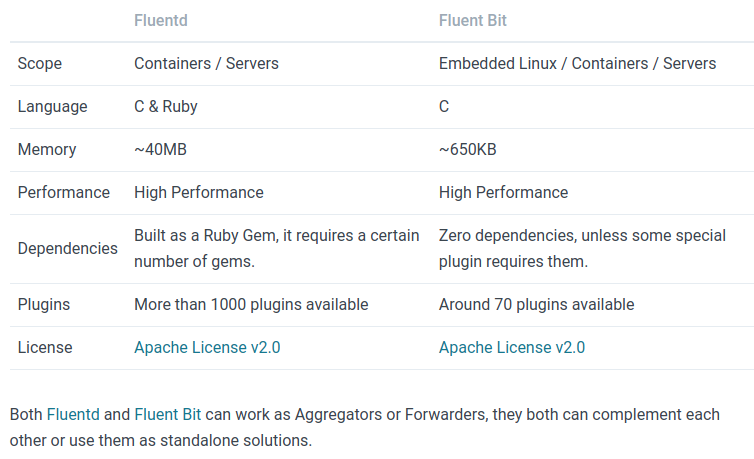The width and height of the screenshot is (754, 459).
Task: Select the Scope row label
Action: coord(40,63)
